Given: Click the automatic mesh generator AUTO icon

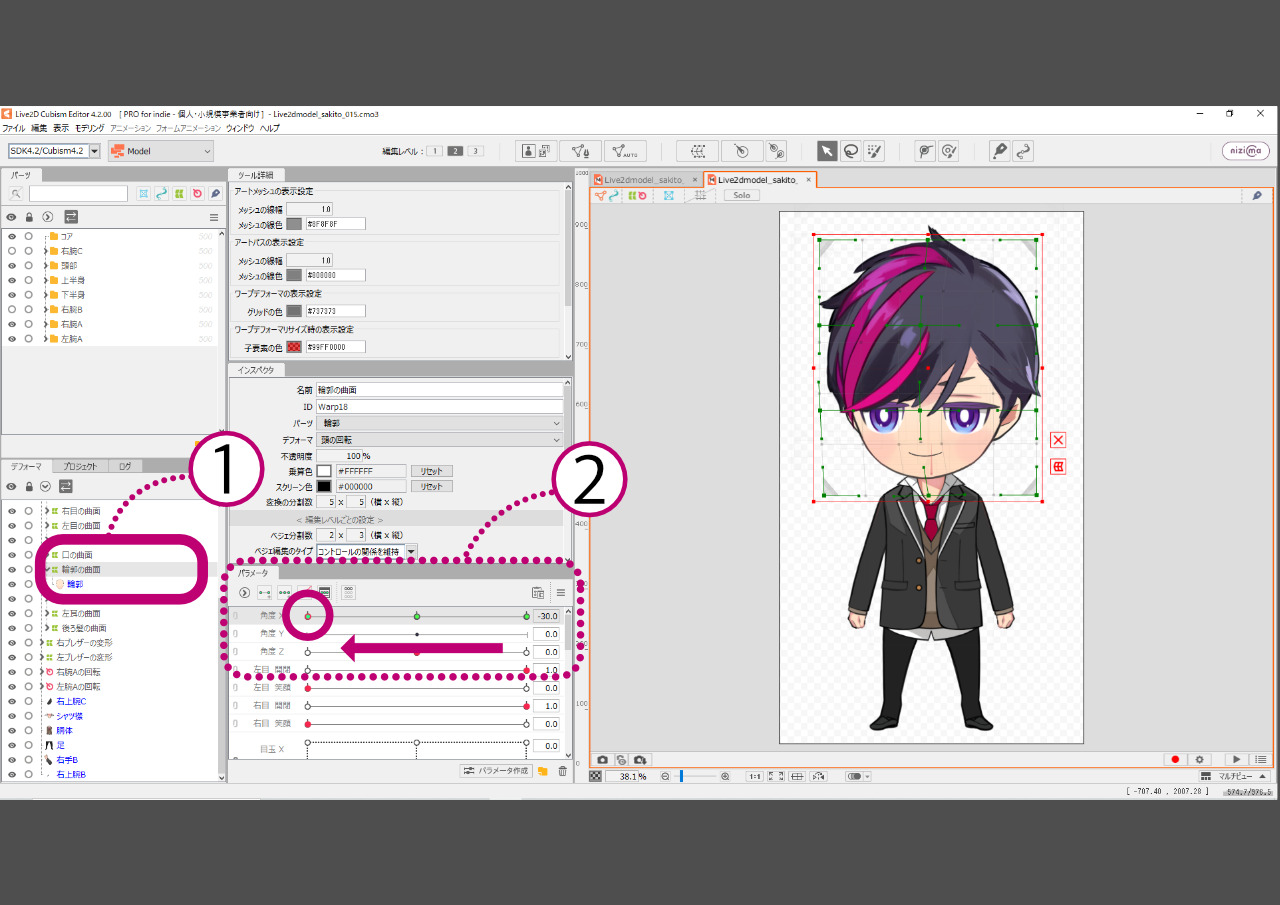Looking at the screenshot, I should click(x=625, y=151).
